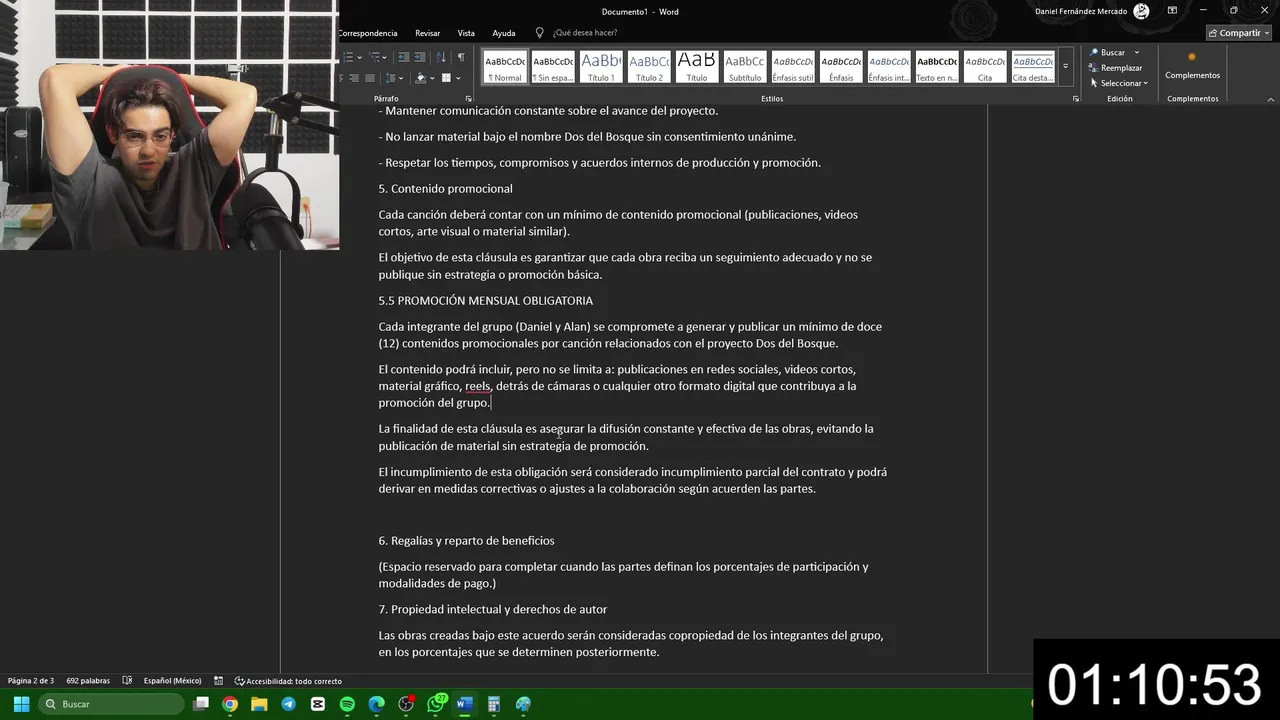The image size is (1280, 720).
Task: Open WhatsApp from the taskbar
Action: pos(436,704)
